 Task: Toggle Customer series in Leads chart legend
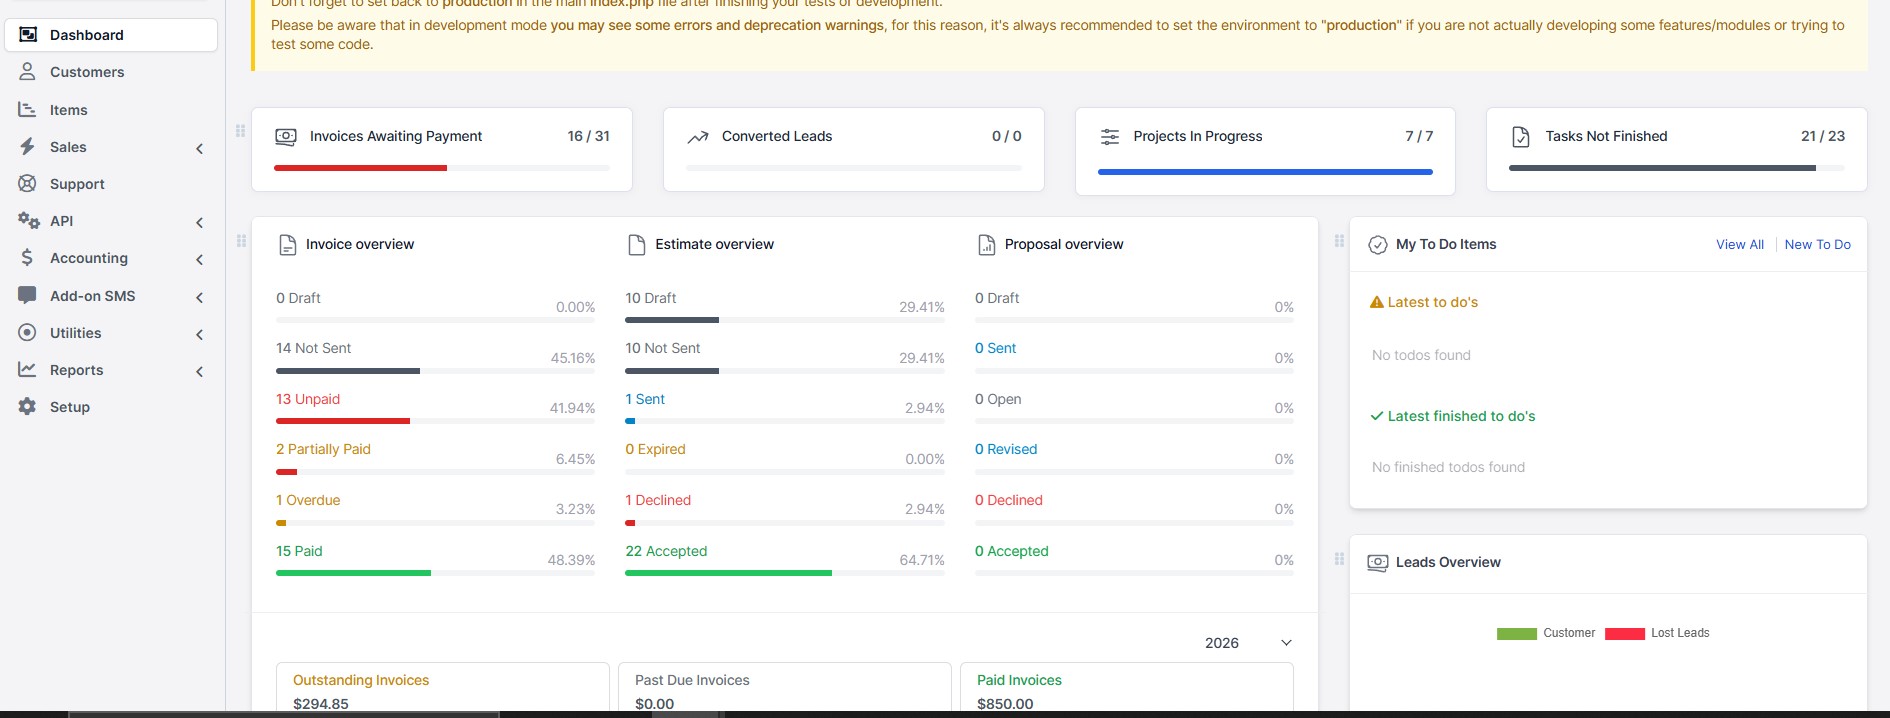click(1545, 633)
